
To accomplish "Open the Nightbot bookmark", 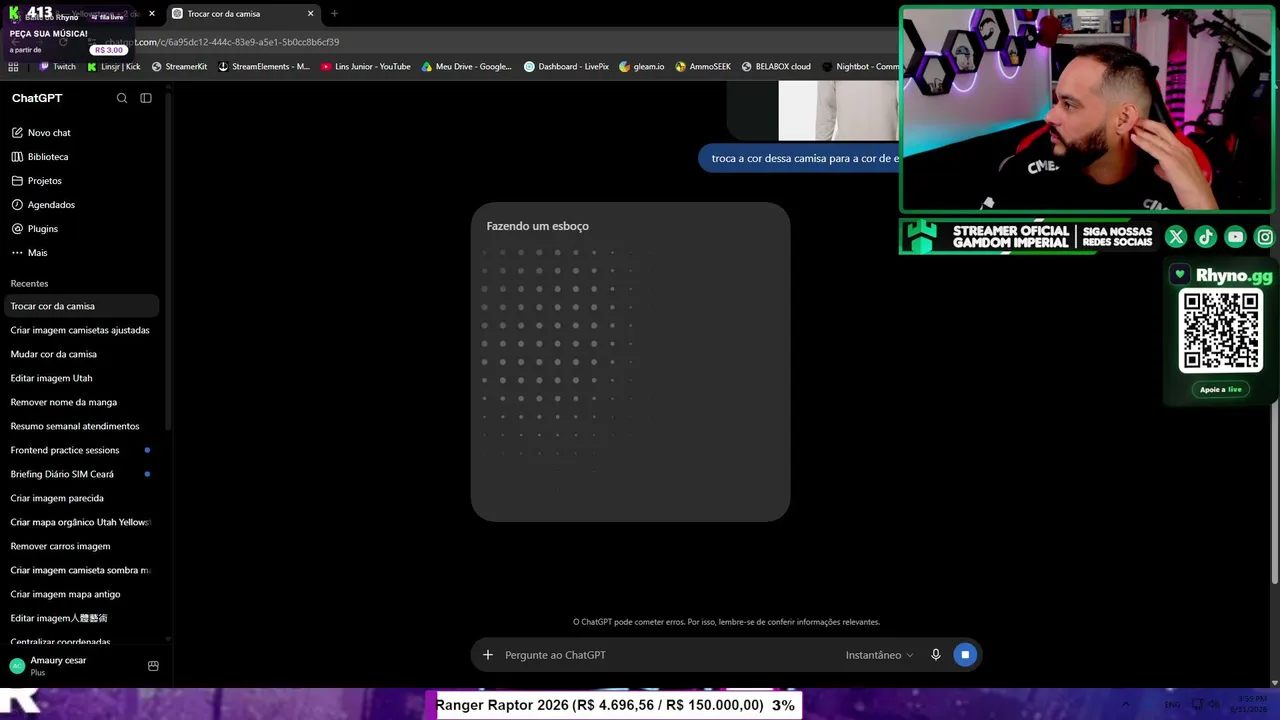I will (860, 67).
